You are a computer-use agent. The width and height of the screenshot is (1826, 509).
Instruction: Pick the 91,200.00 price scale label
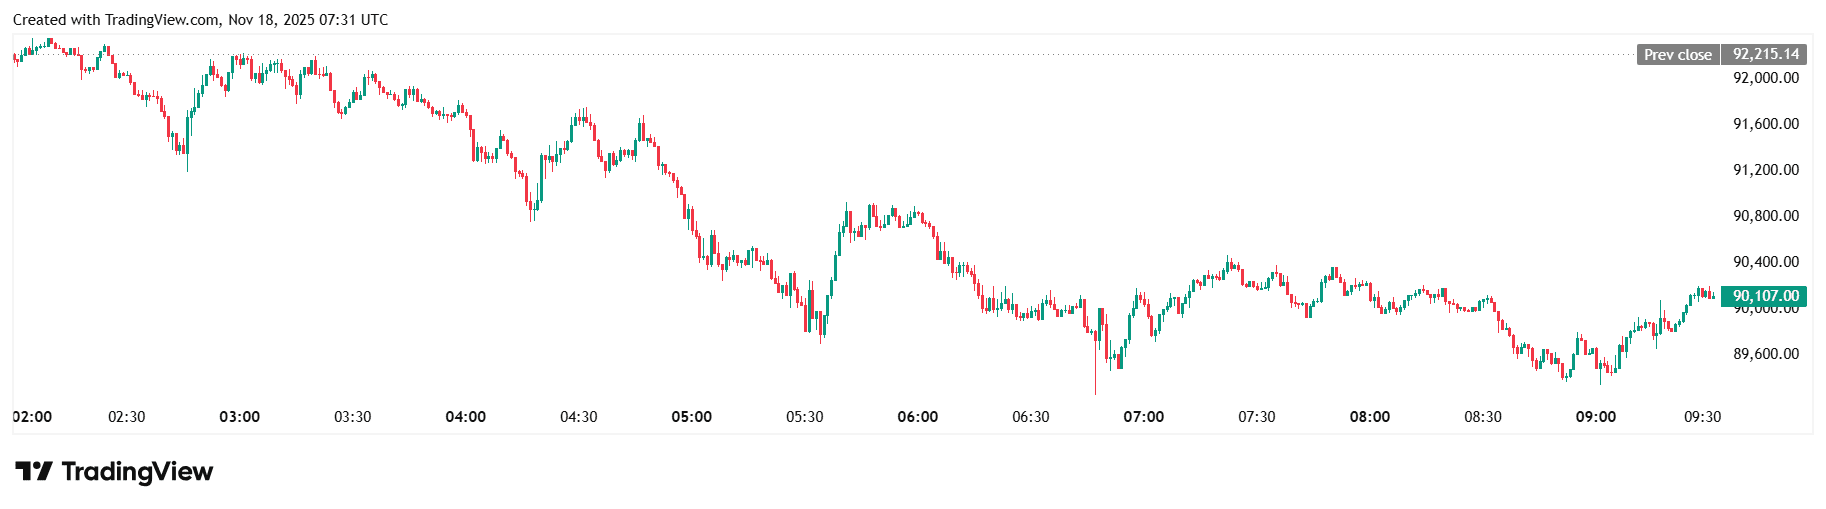click(x=1765, y=170)
